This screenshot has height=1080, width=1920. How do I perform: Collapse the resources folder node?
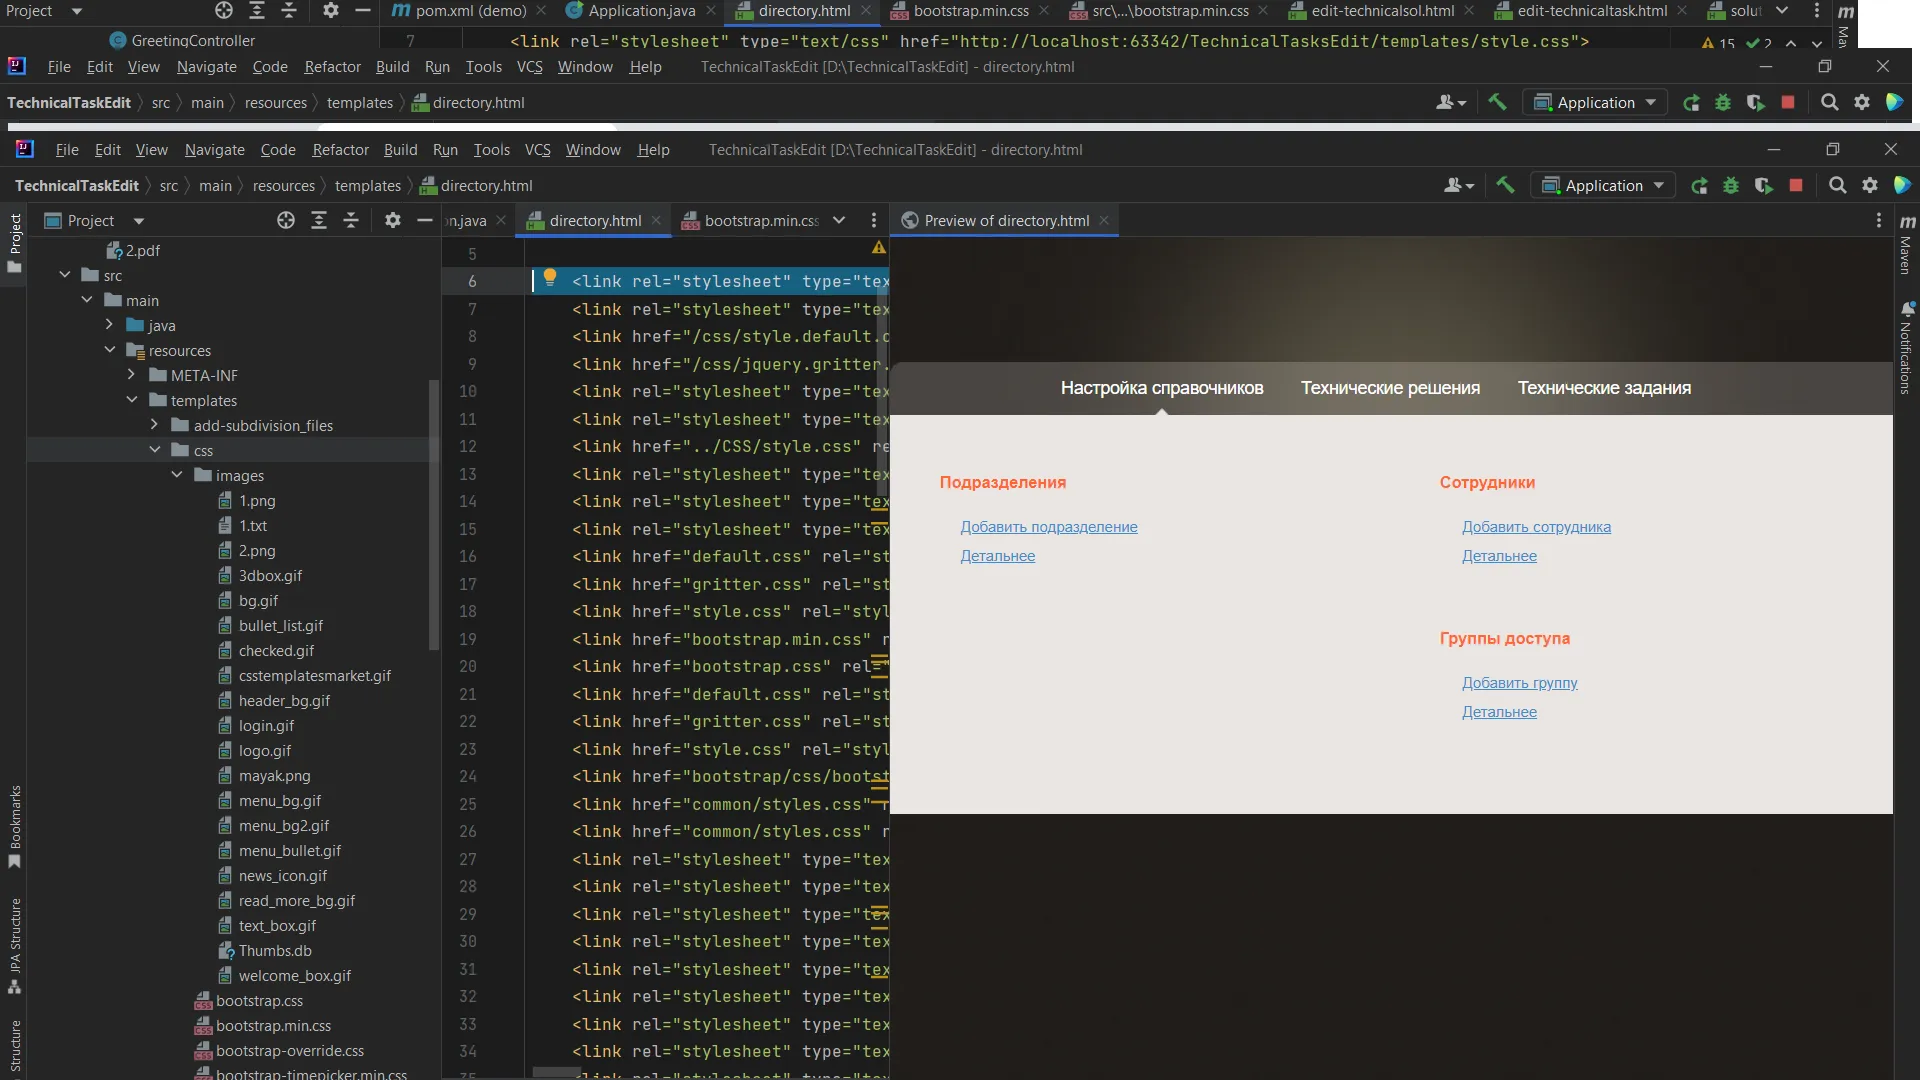pos(109,350)
